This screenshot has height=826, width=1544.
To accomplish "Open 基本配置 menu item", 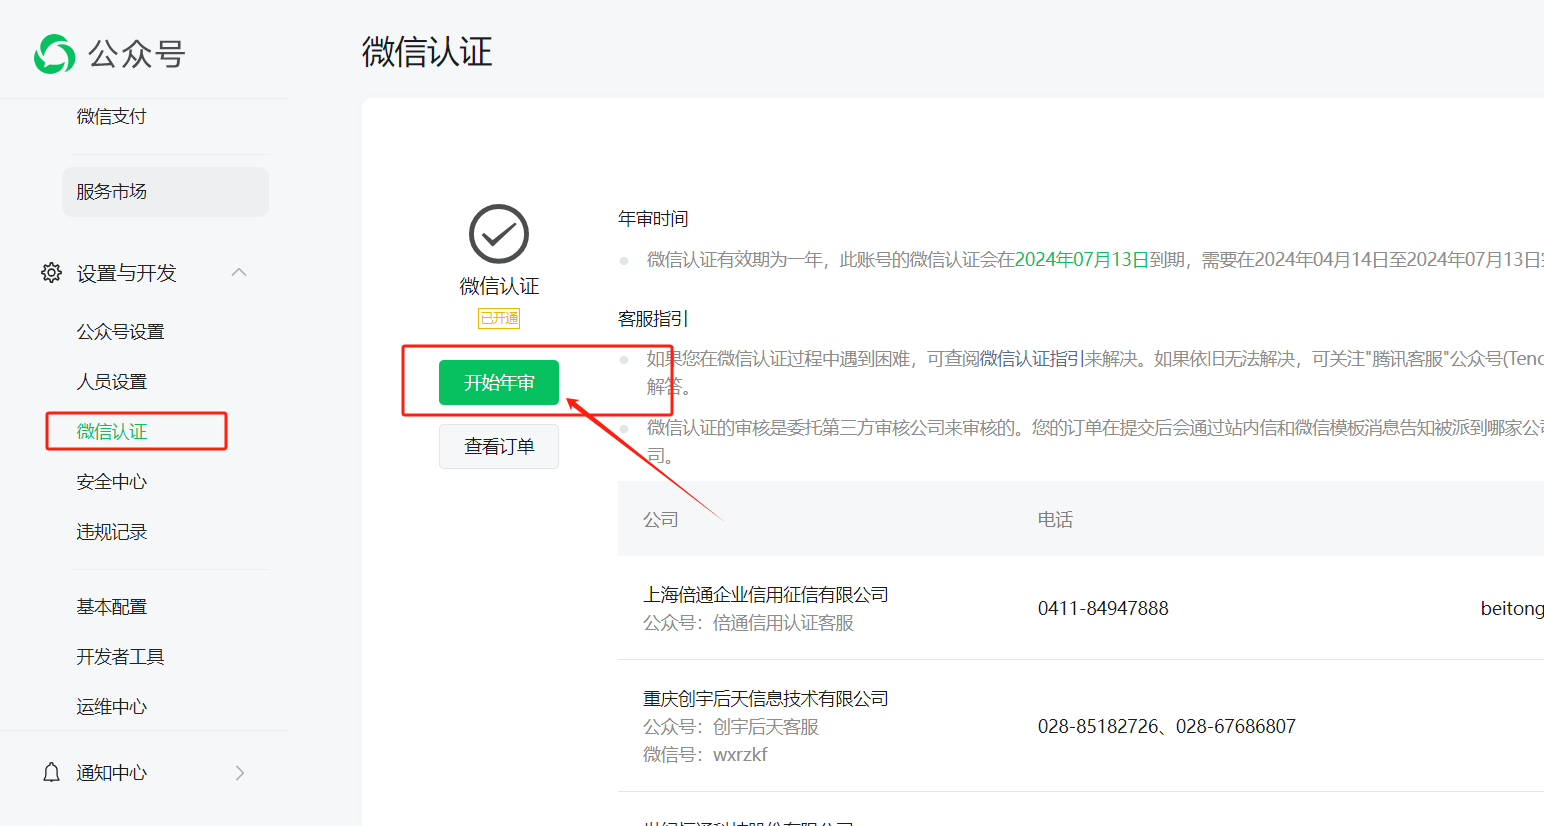I will tap(112, 607).
